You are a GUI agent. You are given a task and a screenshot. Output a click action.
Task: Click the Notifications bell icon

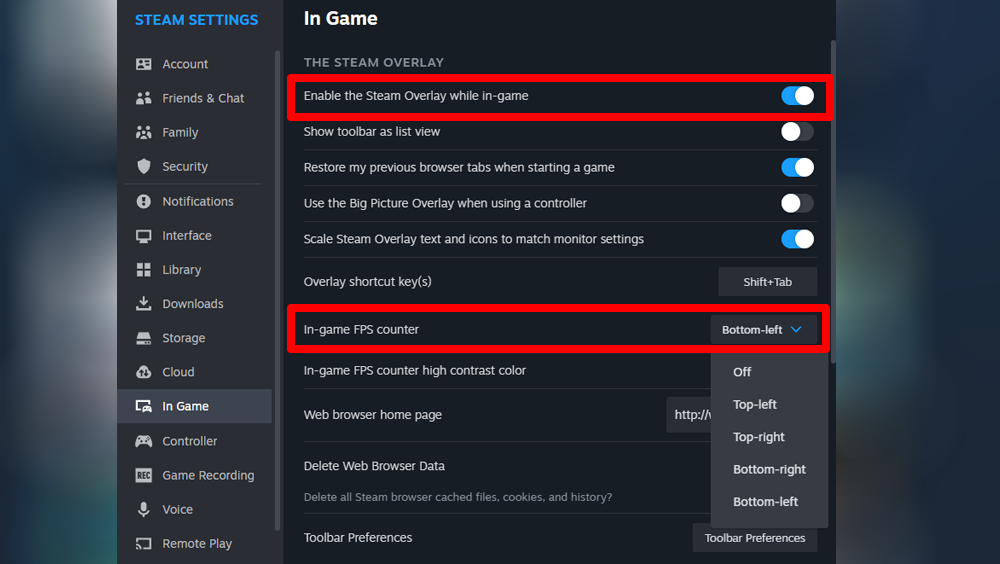click(144, 201)
